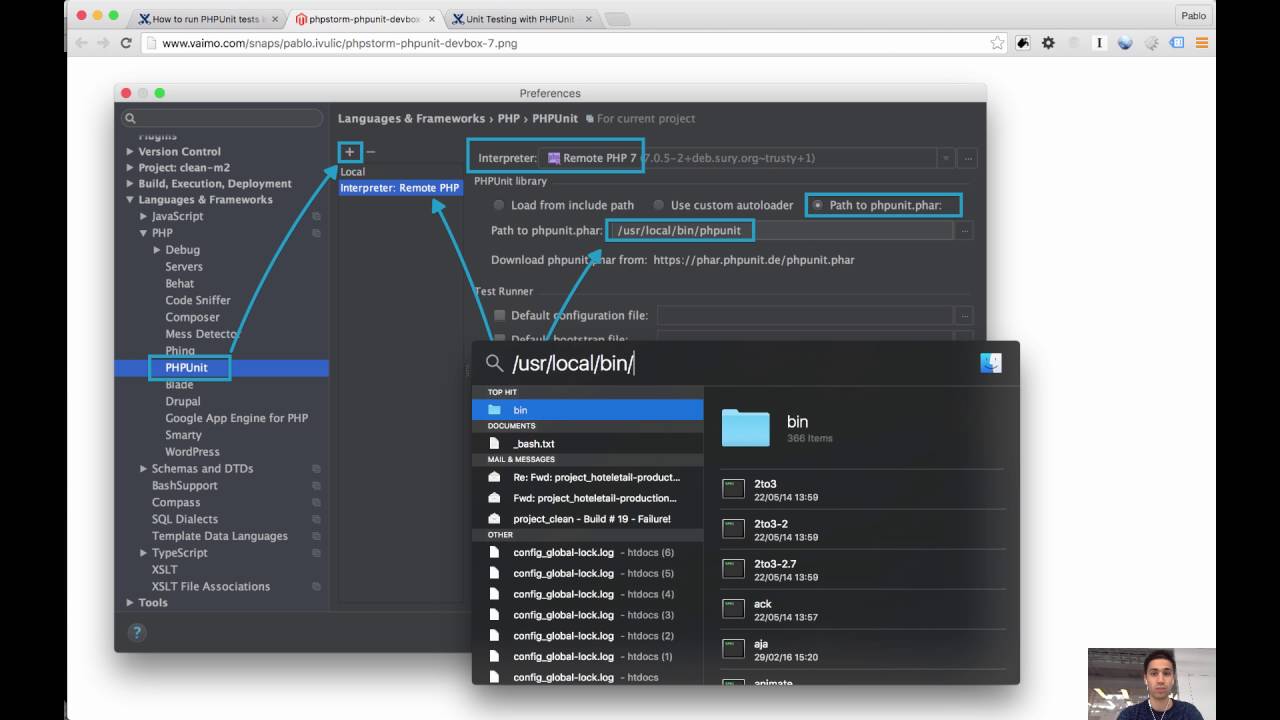The image size is (1280, 720).
Task: Open a new Chrome tab
Action: click(x=617, y=19)
